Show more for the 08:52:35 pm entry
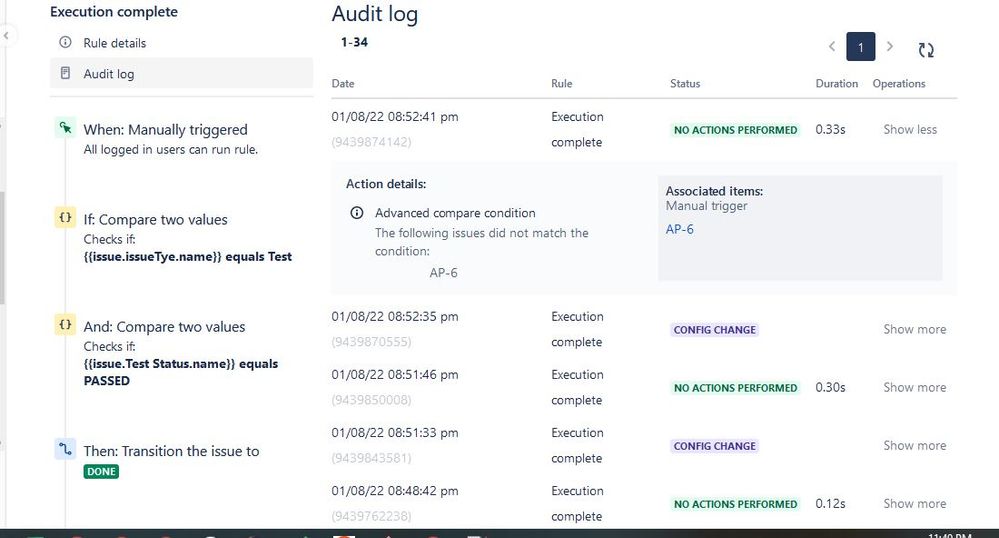Viewport: 999px width, 538px height. coord(914,330)
